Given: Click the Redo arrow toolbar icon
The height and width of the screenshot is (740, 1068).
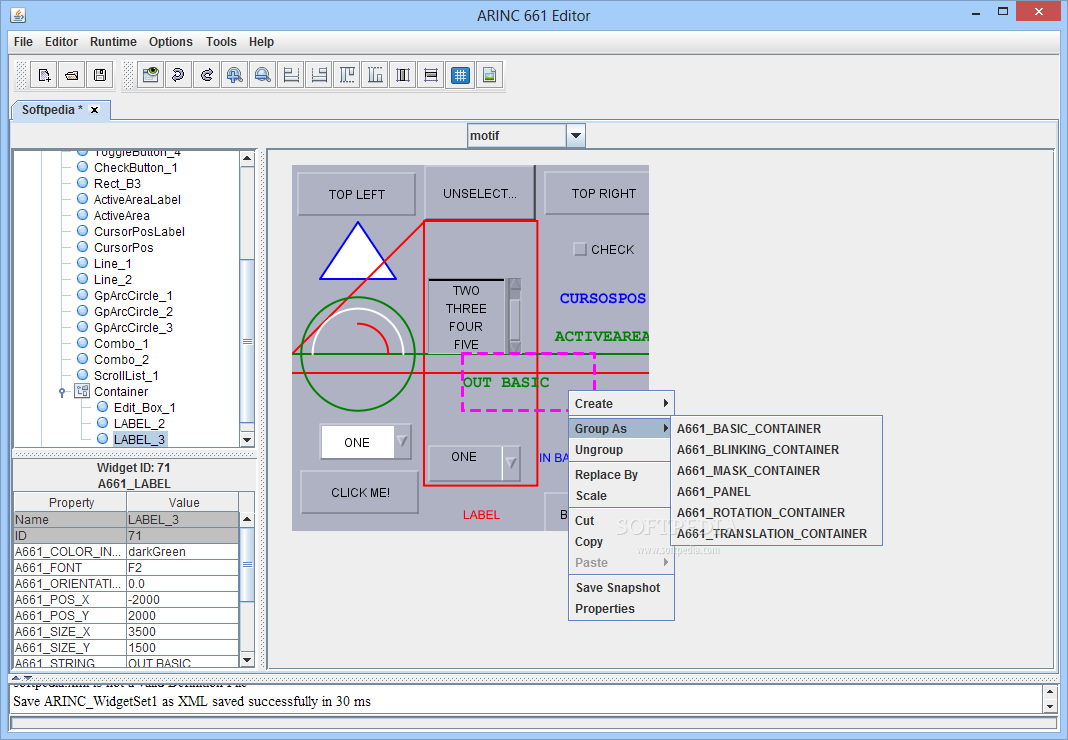Looking at the screenshot, I should [x=206, y=75].
